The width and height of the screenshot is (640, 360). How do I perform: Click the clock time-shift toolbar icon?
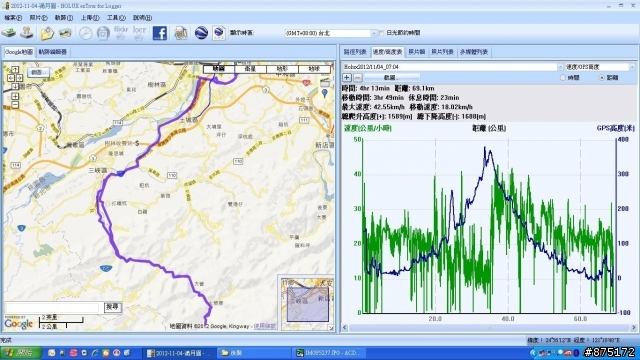point(85,33)
